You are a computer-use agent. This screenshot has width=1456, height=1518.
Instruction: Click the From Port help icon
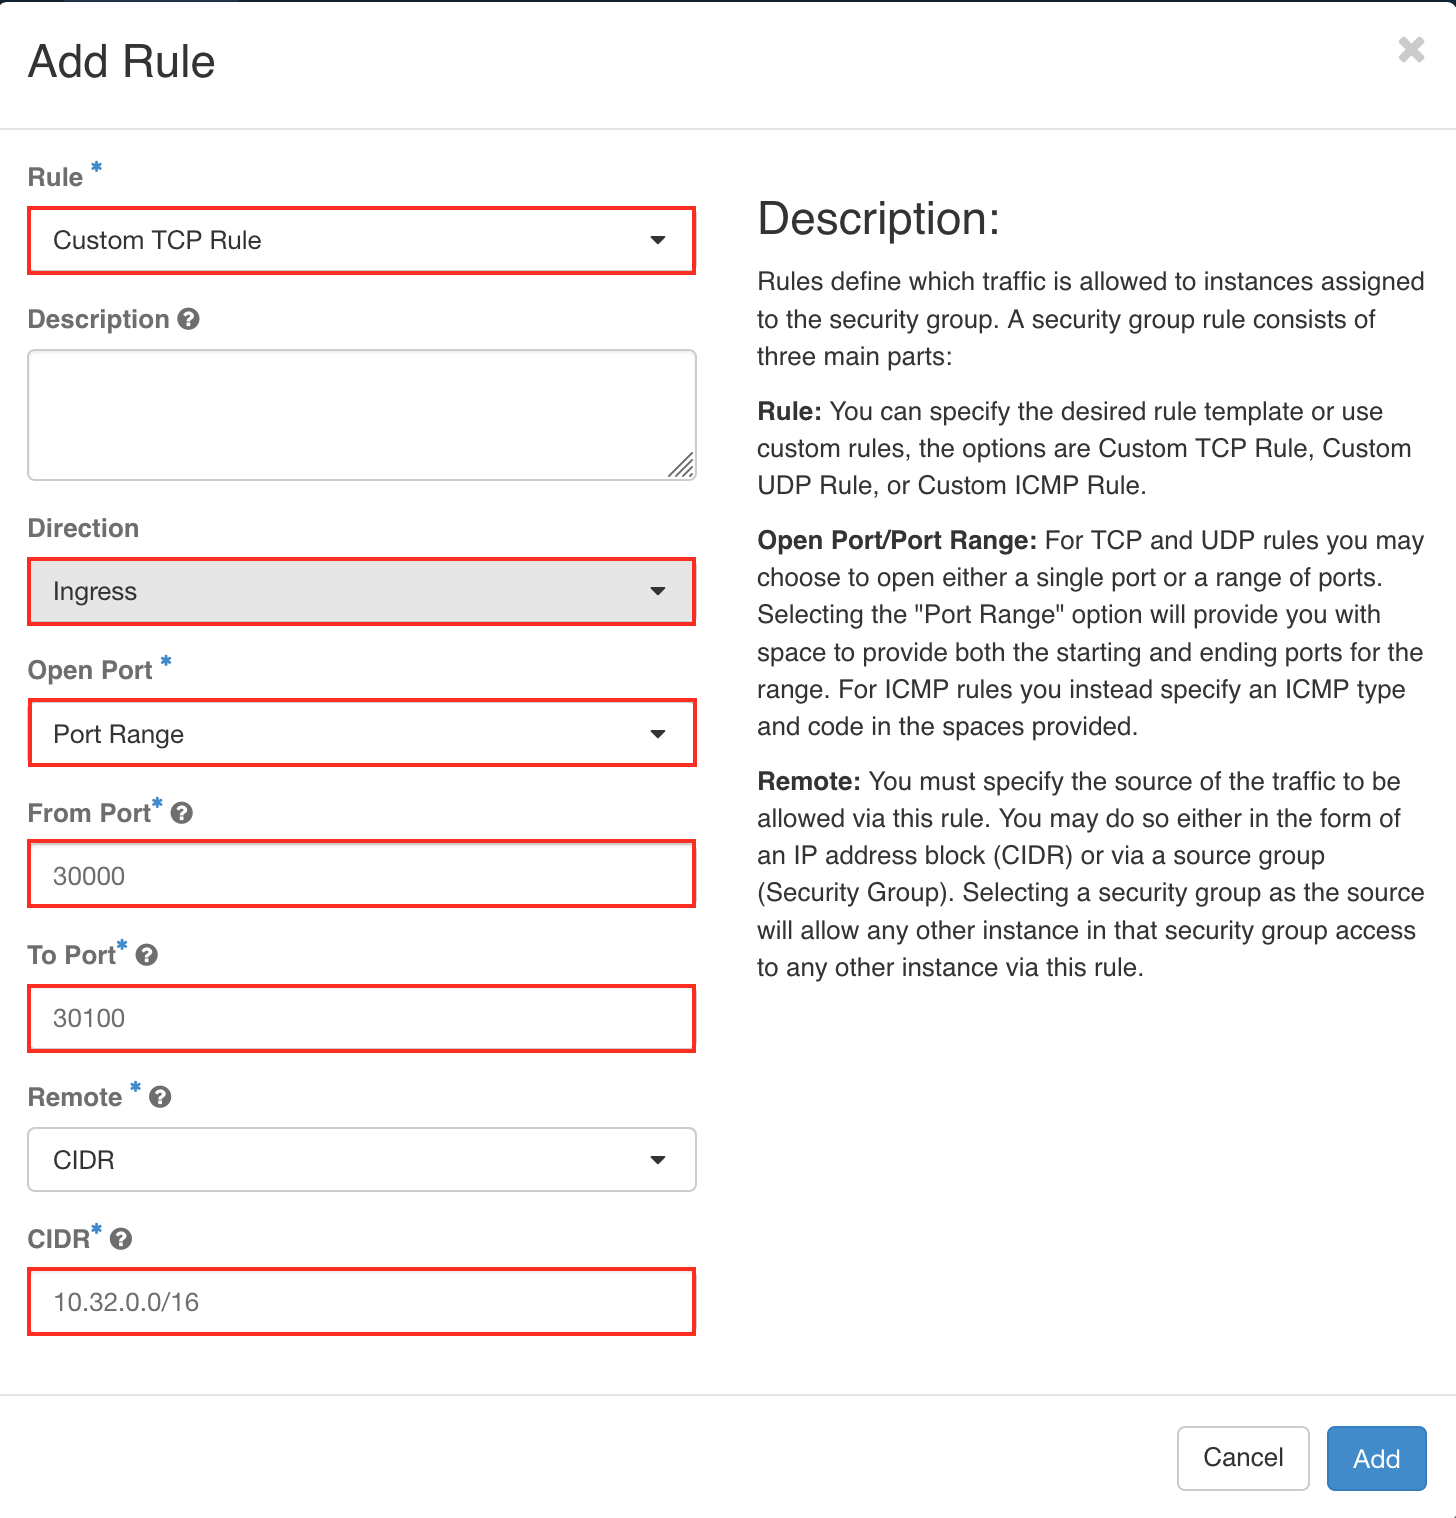[x=181, y=813]
